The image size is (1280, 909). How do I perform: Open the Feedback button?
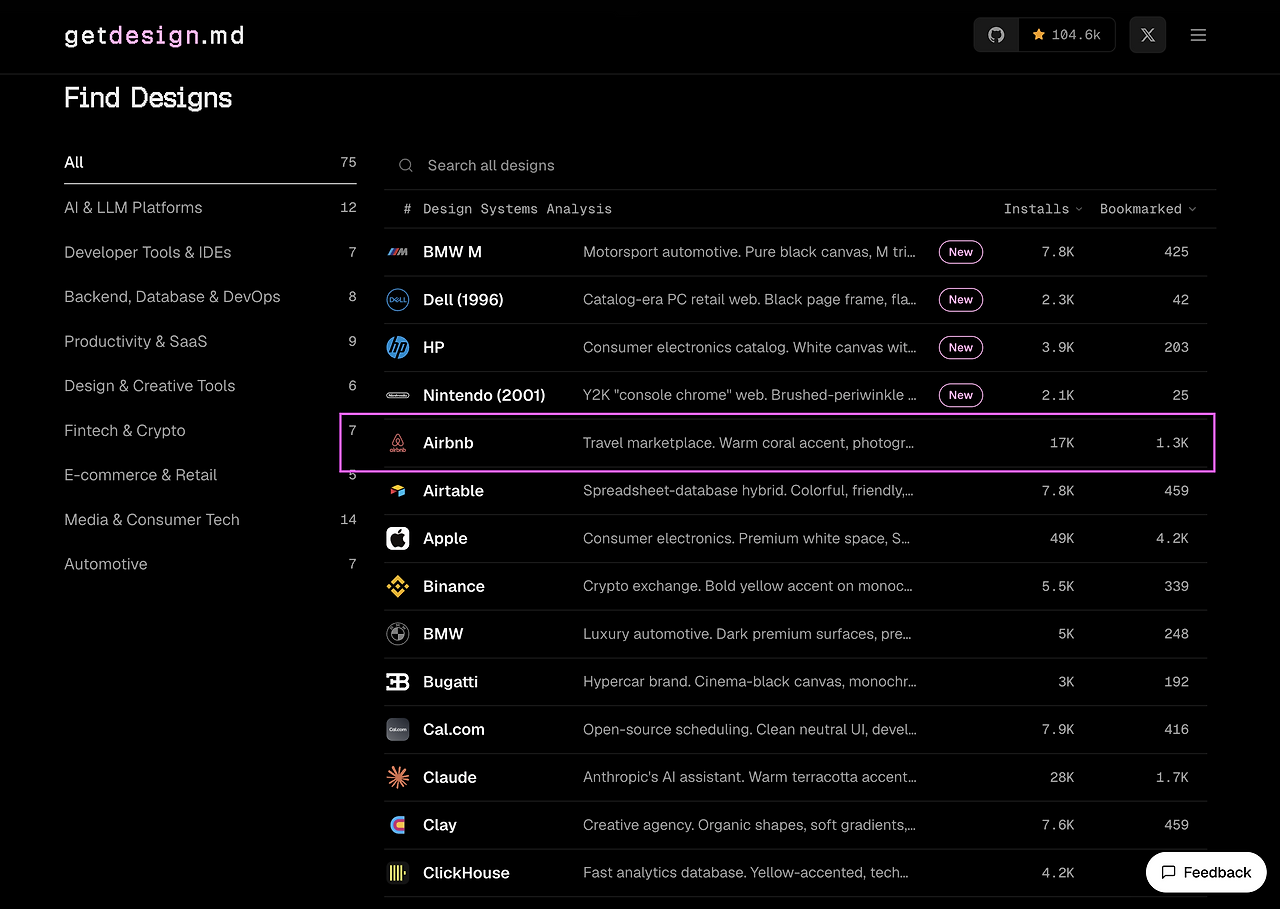(1206, 872)
